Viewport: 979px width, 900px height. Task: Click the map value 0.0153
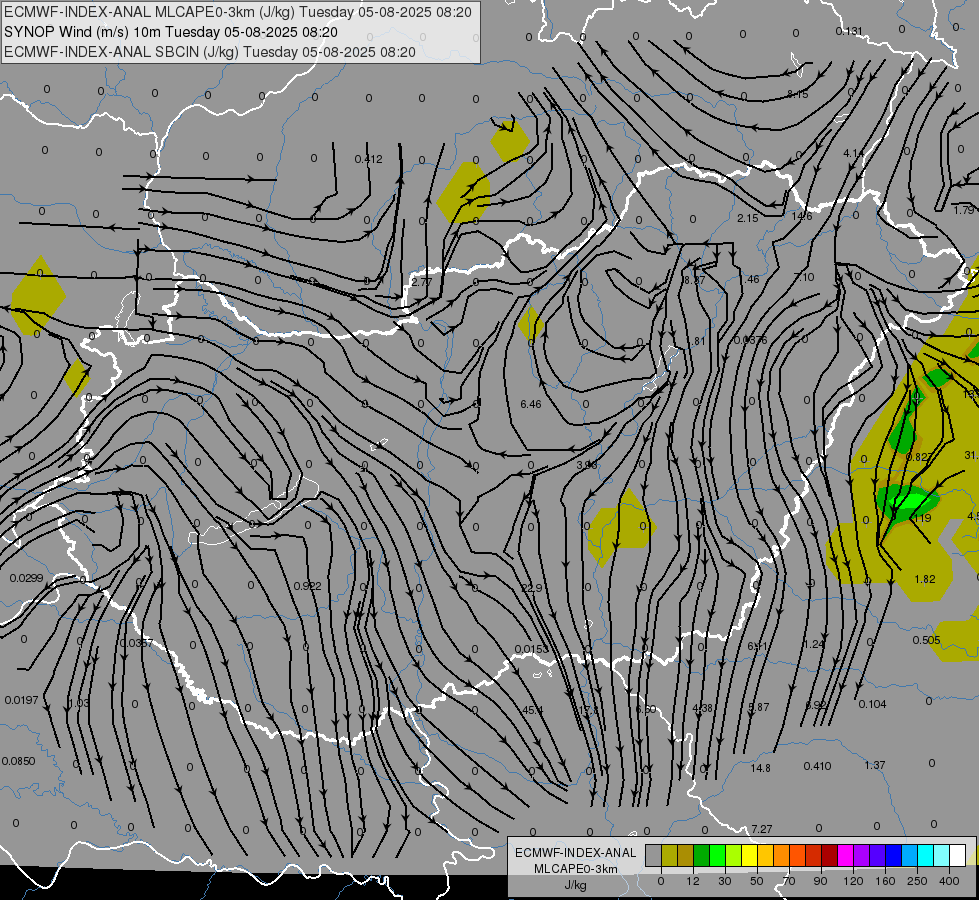[x=532, y=649]
